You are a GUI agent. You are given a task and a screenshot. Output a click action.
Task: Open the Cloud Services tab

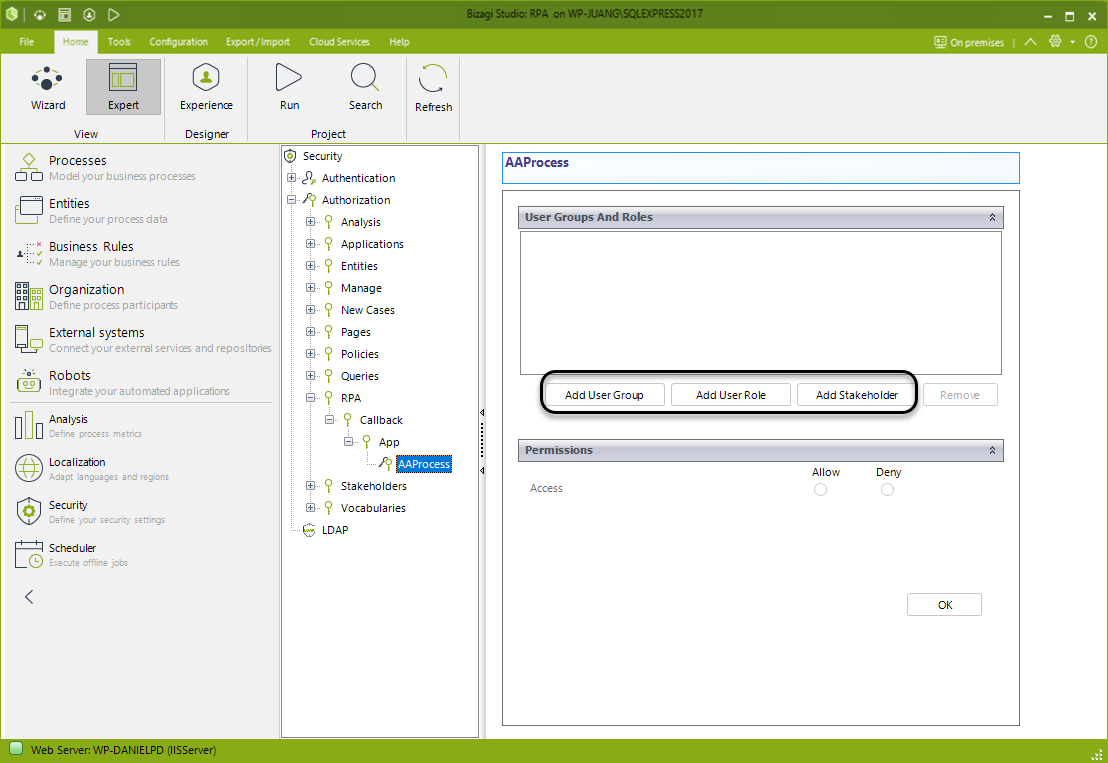pos(339,42)
